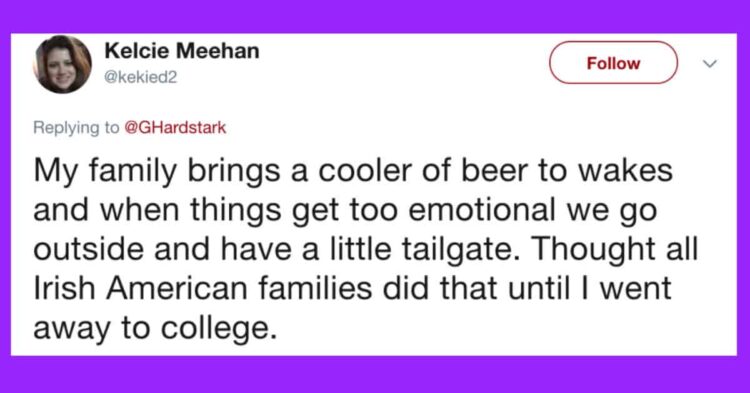
Task: Open the @kekied2 handle
Action: pyautogui.click(x=141, y=77)
